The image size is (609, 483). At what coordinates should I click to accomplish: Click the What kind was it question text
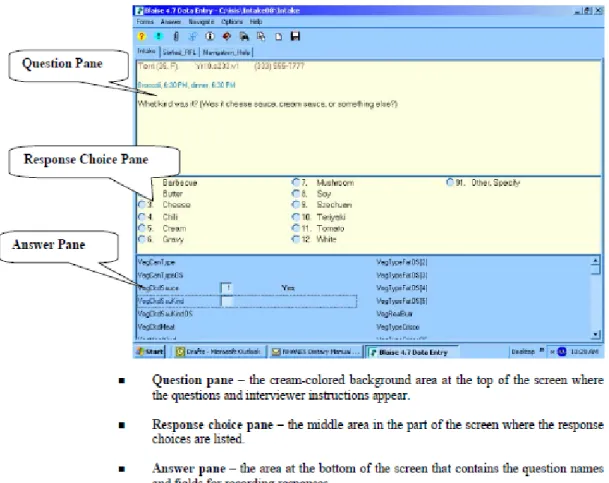267,104
